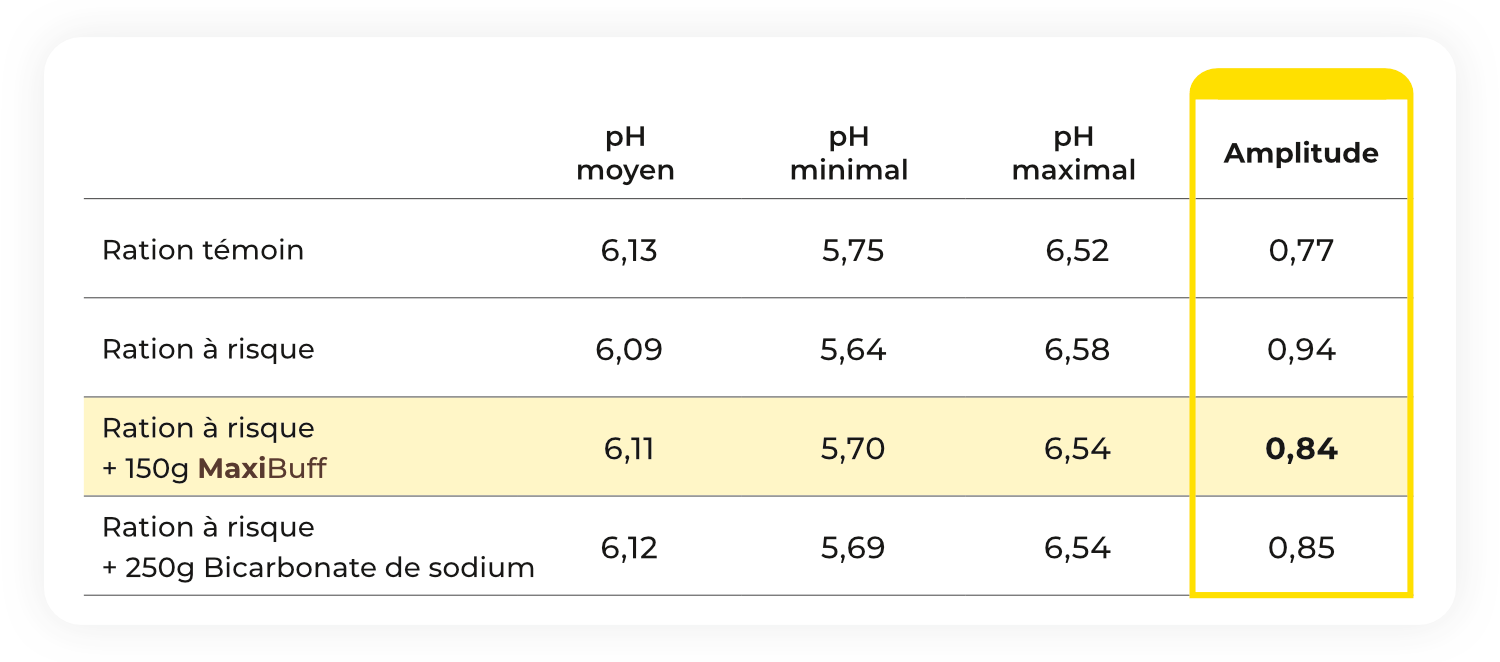Click the 6,13 pH moyen value

coord(629,250)
